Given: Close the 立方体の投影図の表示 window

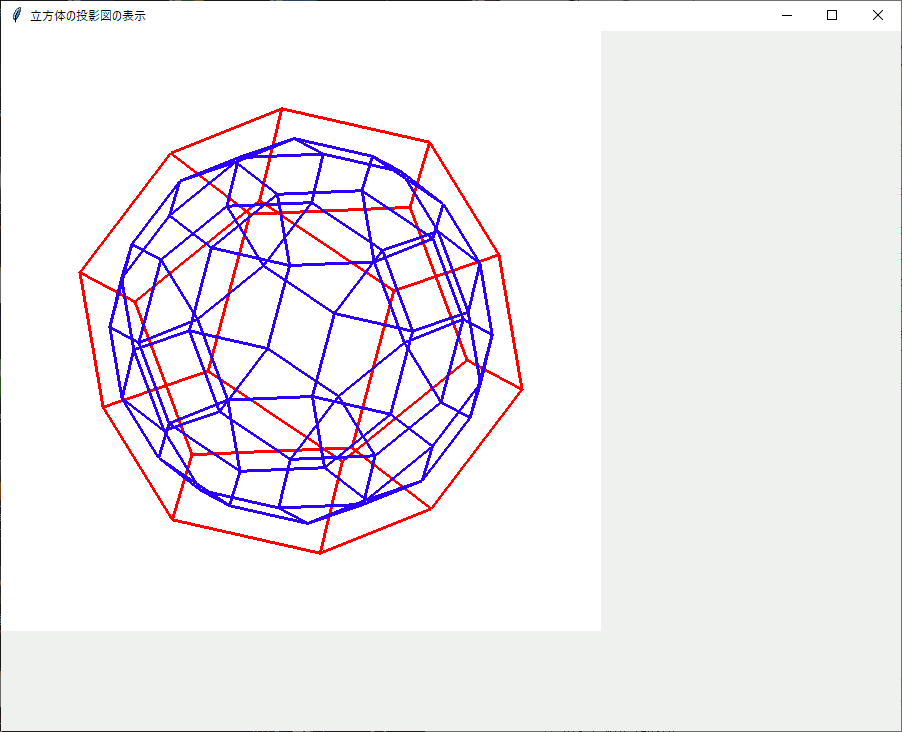Looking at the screenshot, I should click(877, 16).
